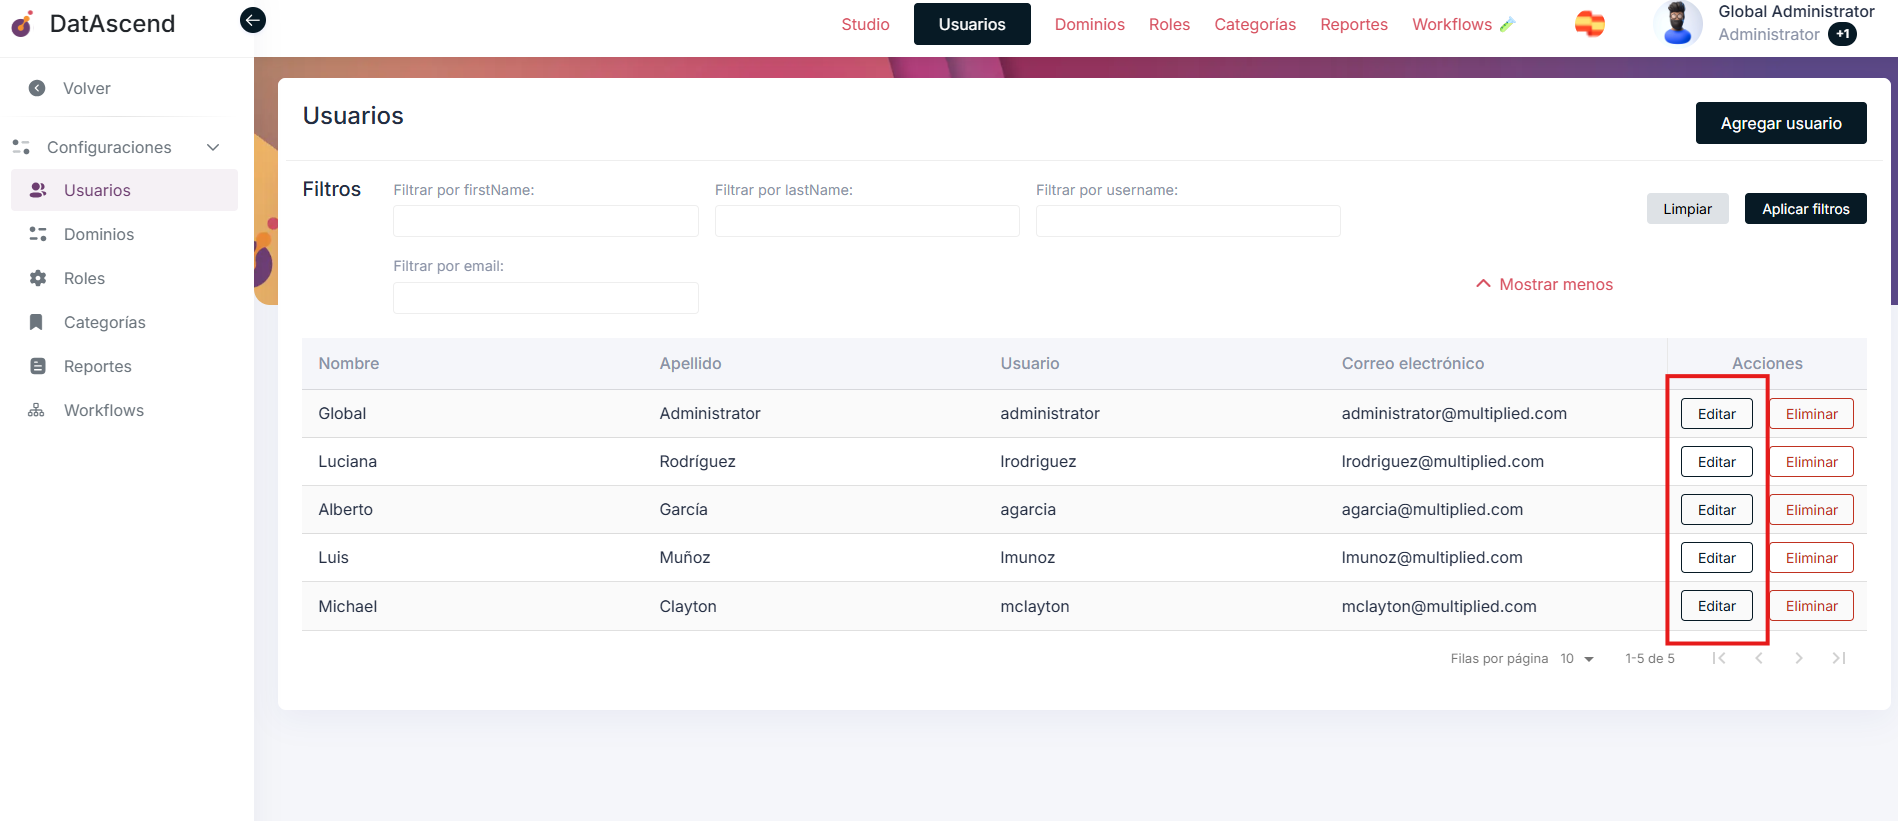Open the Global Administrator profile avatar

pos(1679,24)
